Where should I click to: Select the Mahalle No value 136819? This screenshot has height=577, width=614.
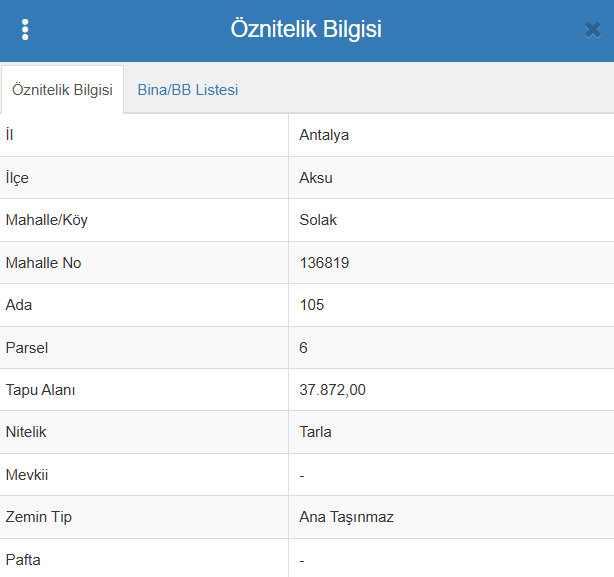click(x=324, y=263)
